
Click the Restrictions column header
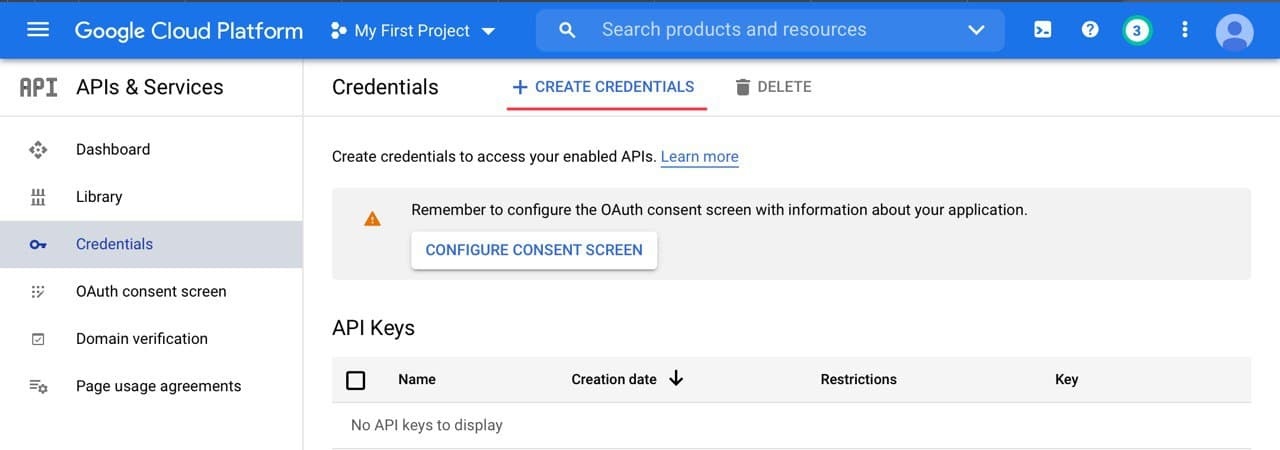(858, 379)
